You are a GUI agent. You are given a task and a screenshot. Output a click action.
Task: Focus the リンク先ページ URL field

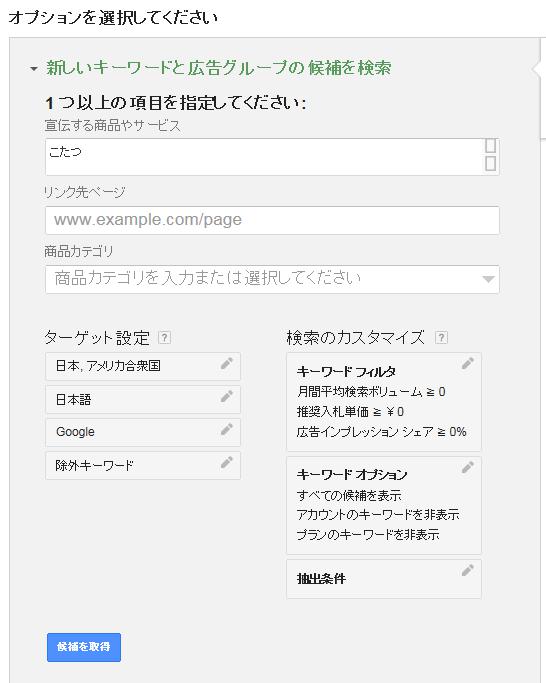(x=272, y=220)
